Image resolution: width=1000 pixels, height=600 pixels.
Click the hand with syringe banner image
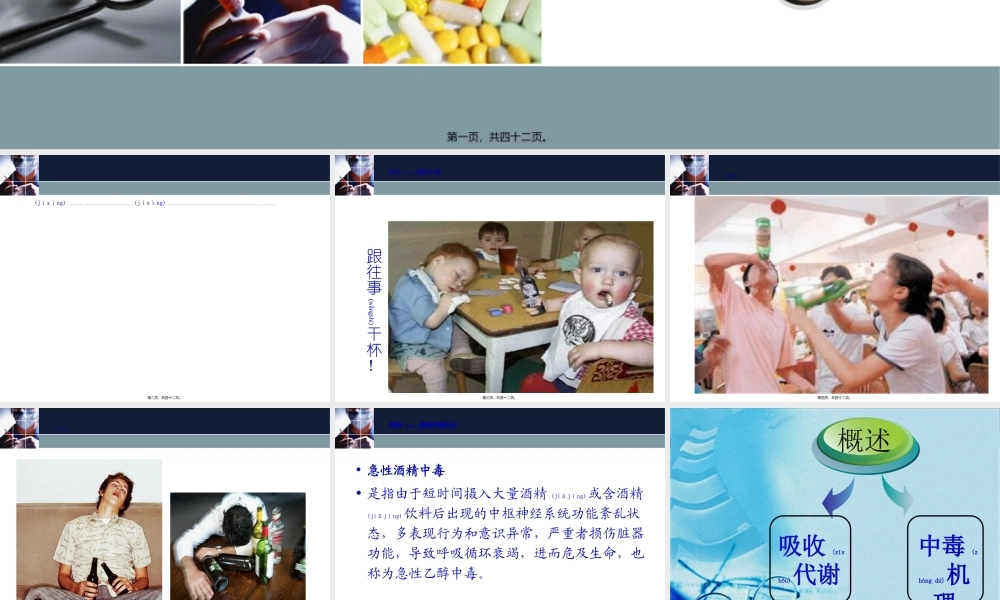[270, 30]
